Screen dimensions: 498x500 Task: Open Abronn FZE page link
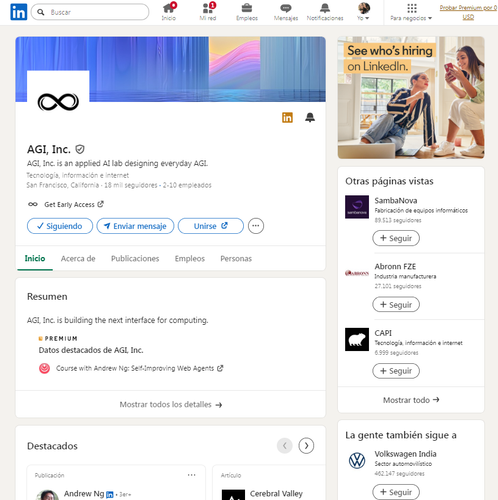coord(395,267)
